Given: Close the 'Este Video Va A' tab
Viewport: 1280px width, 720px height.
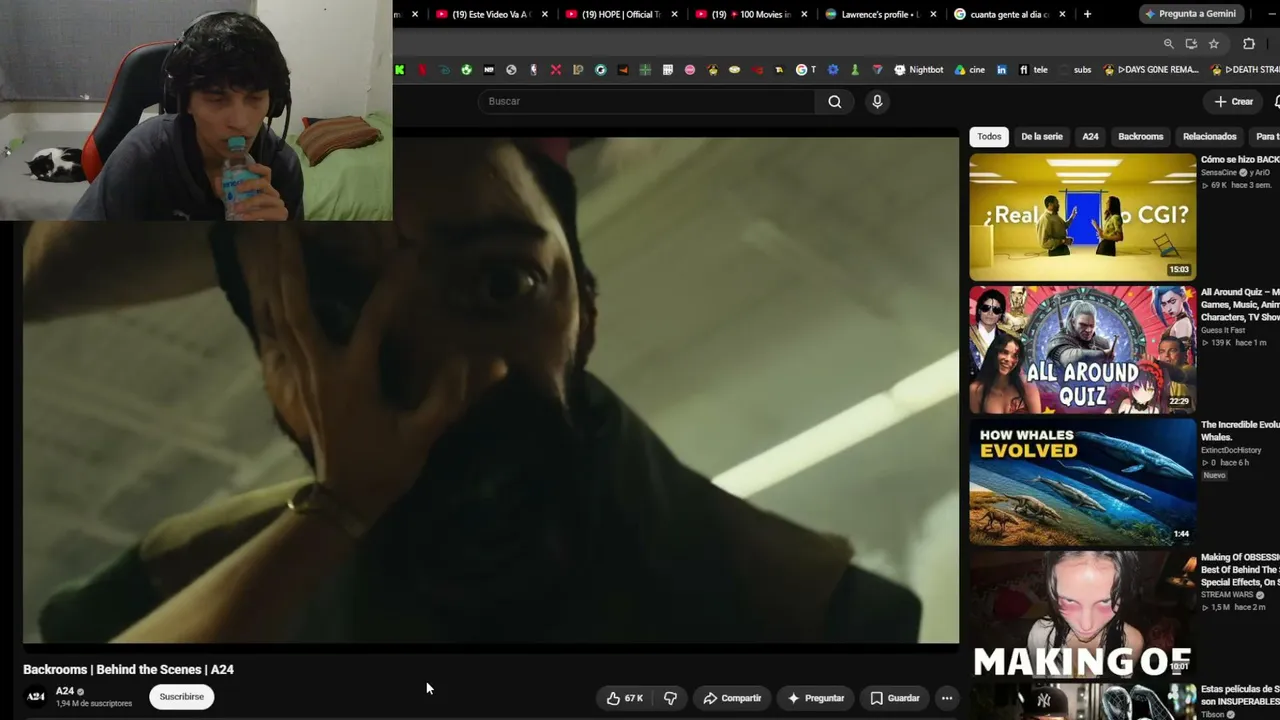Looking at the screenshot, I should coord(545,14).
